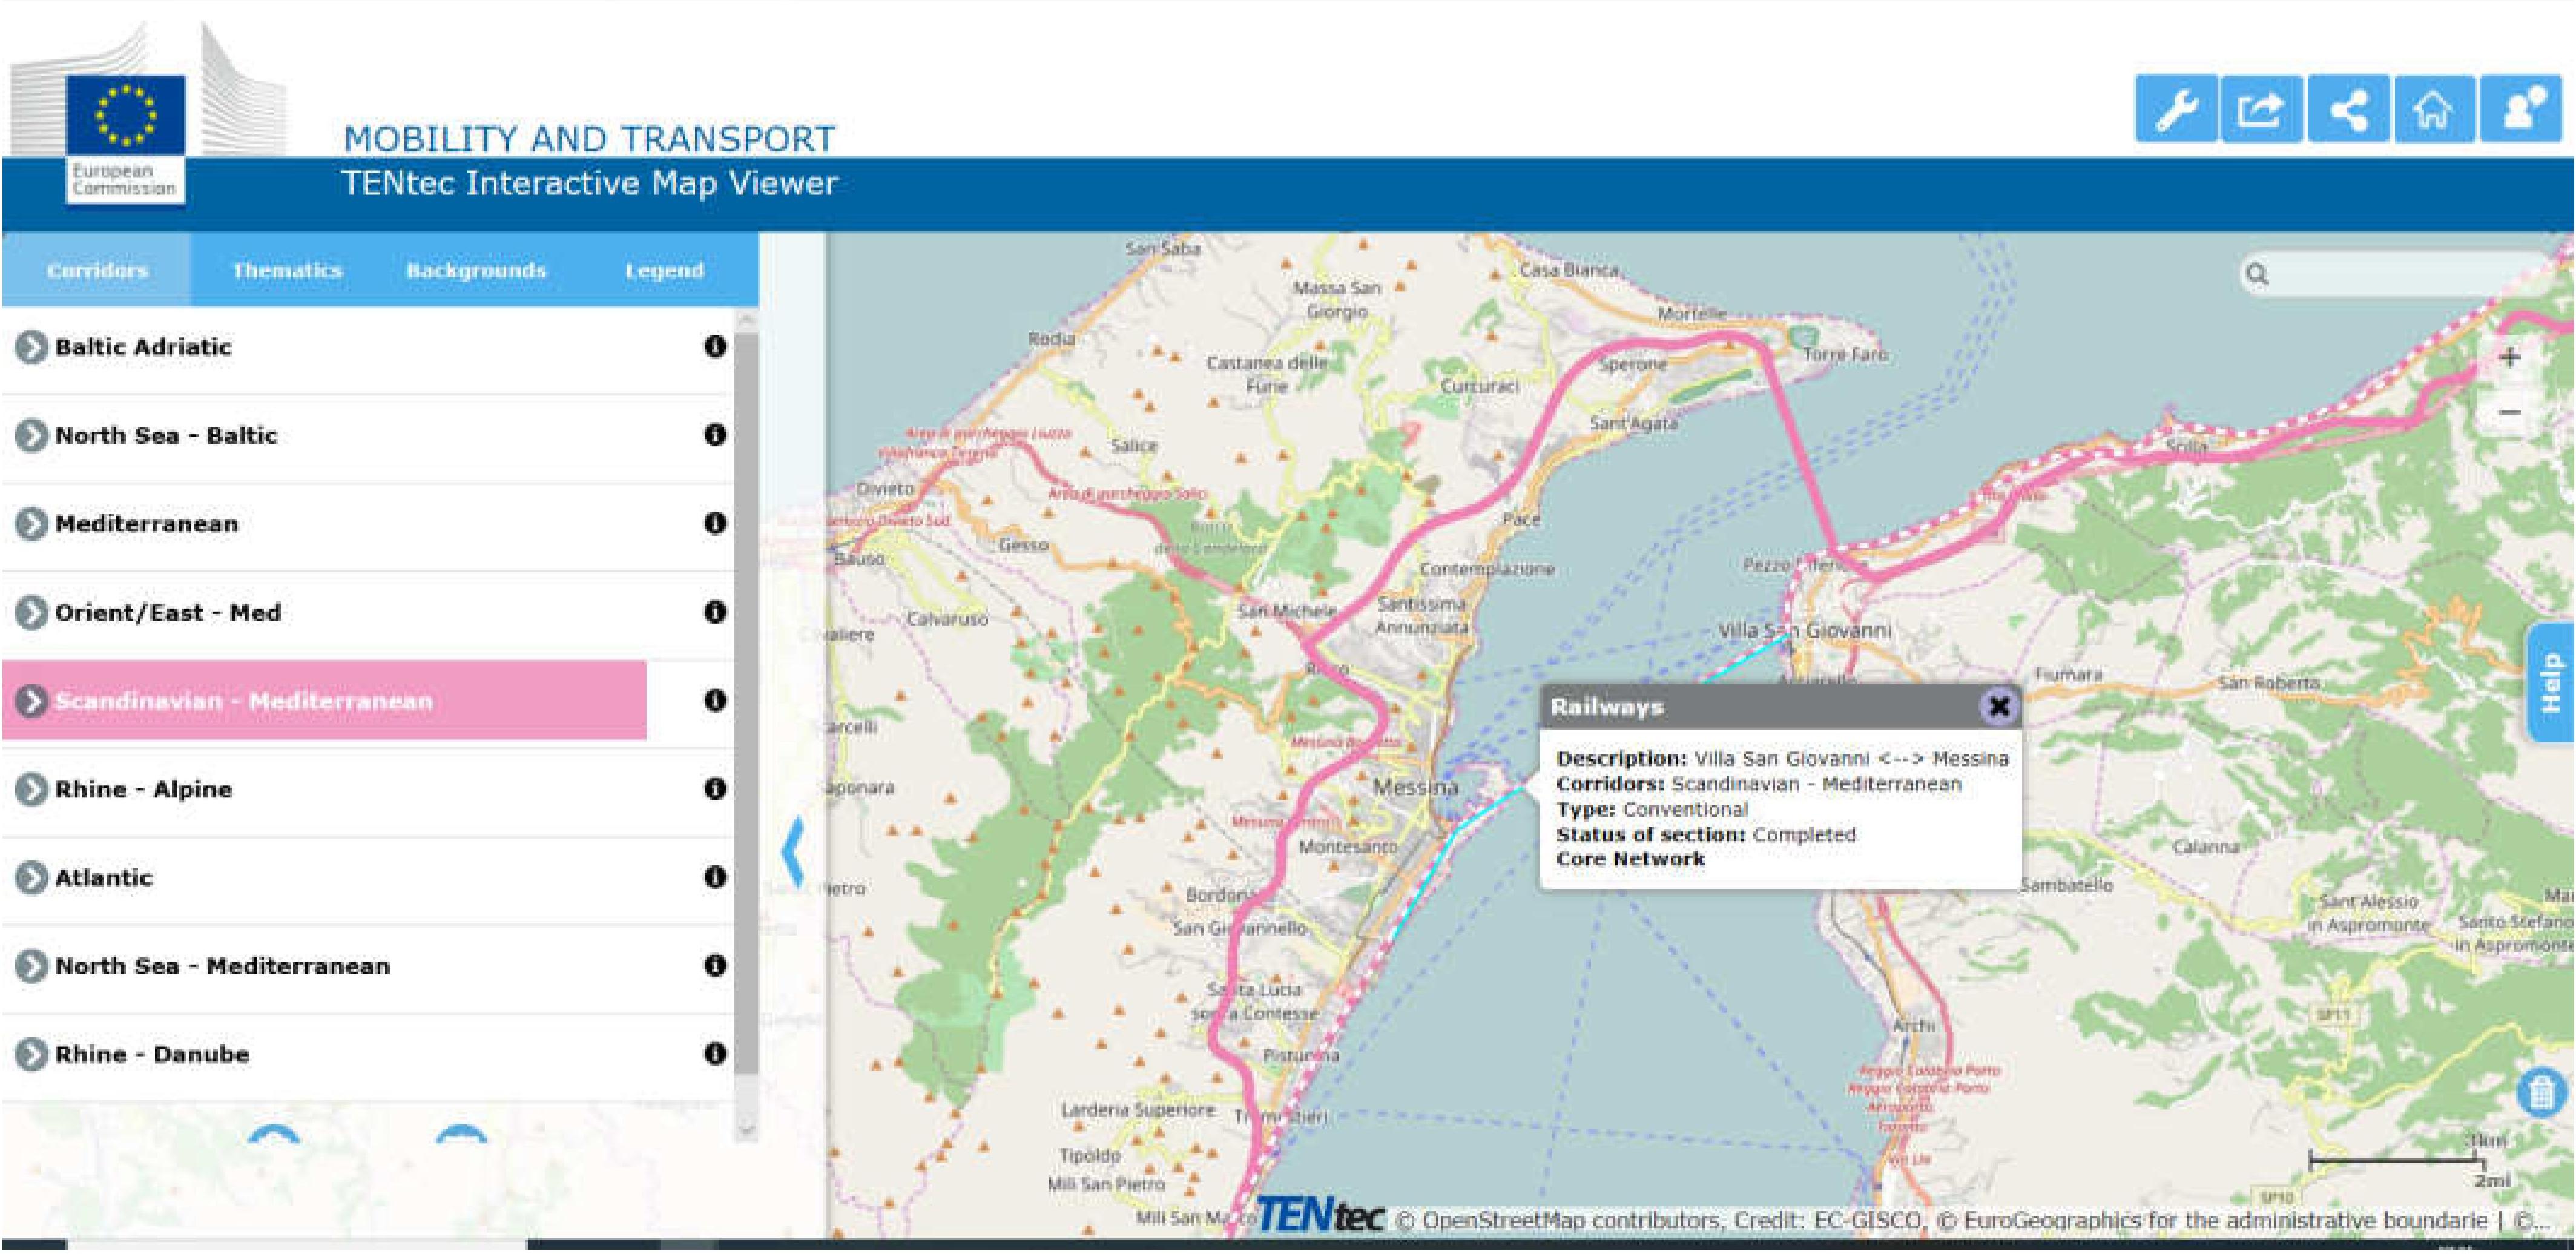
Task: Toggle the Rhine - Danube corridor
Action: (152, 1054)
